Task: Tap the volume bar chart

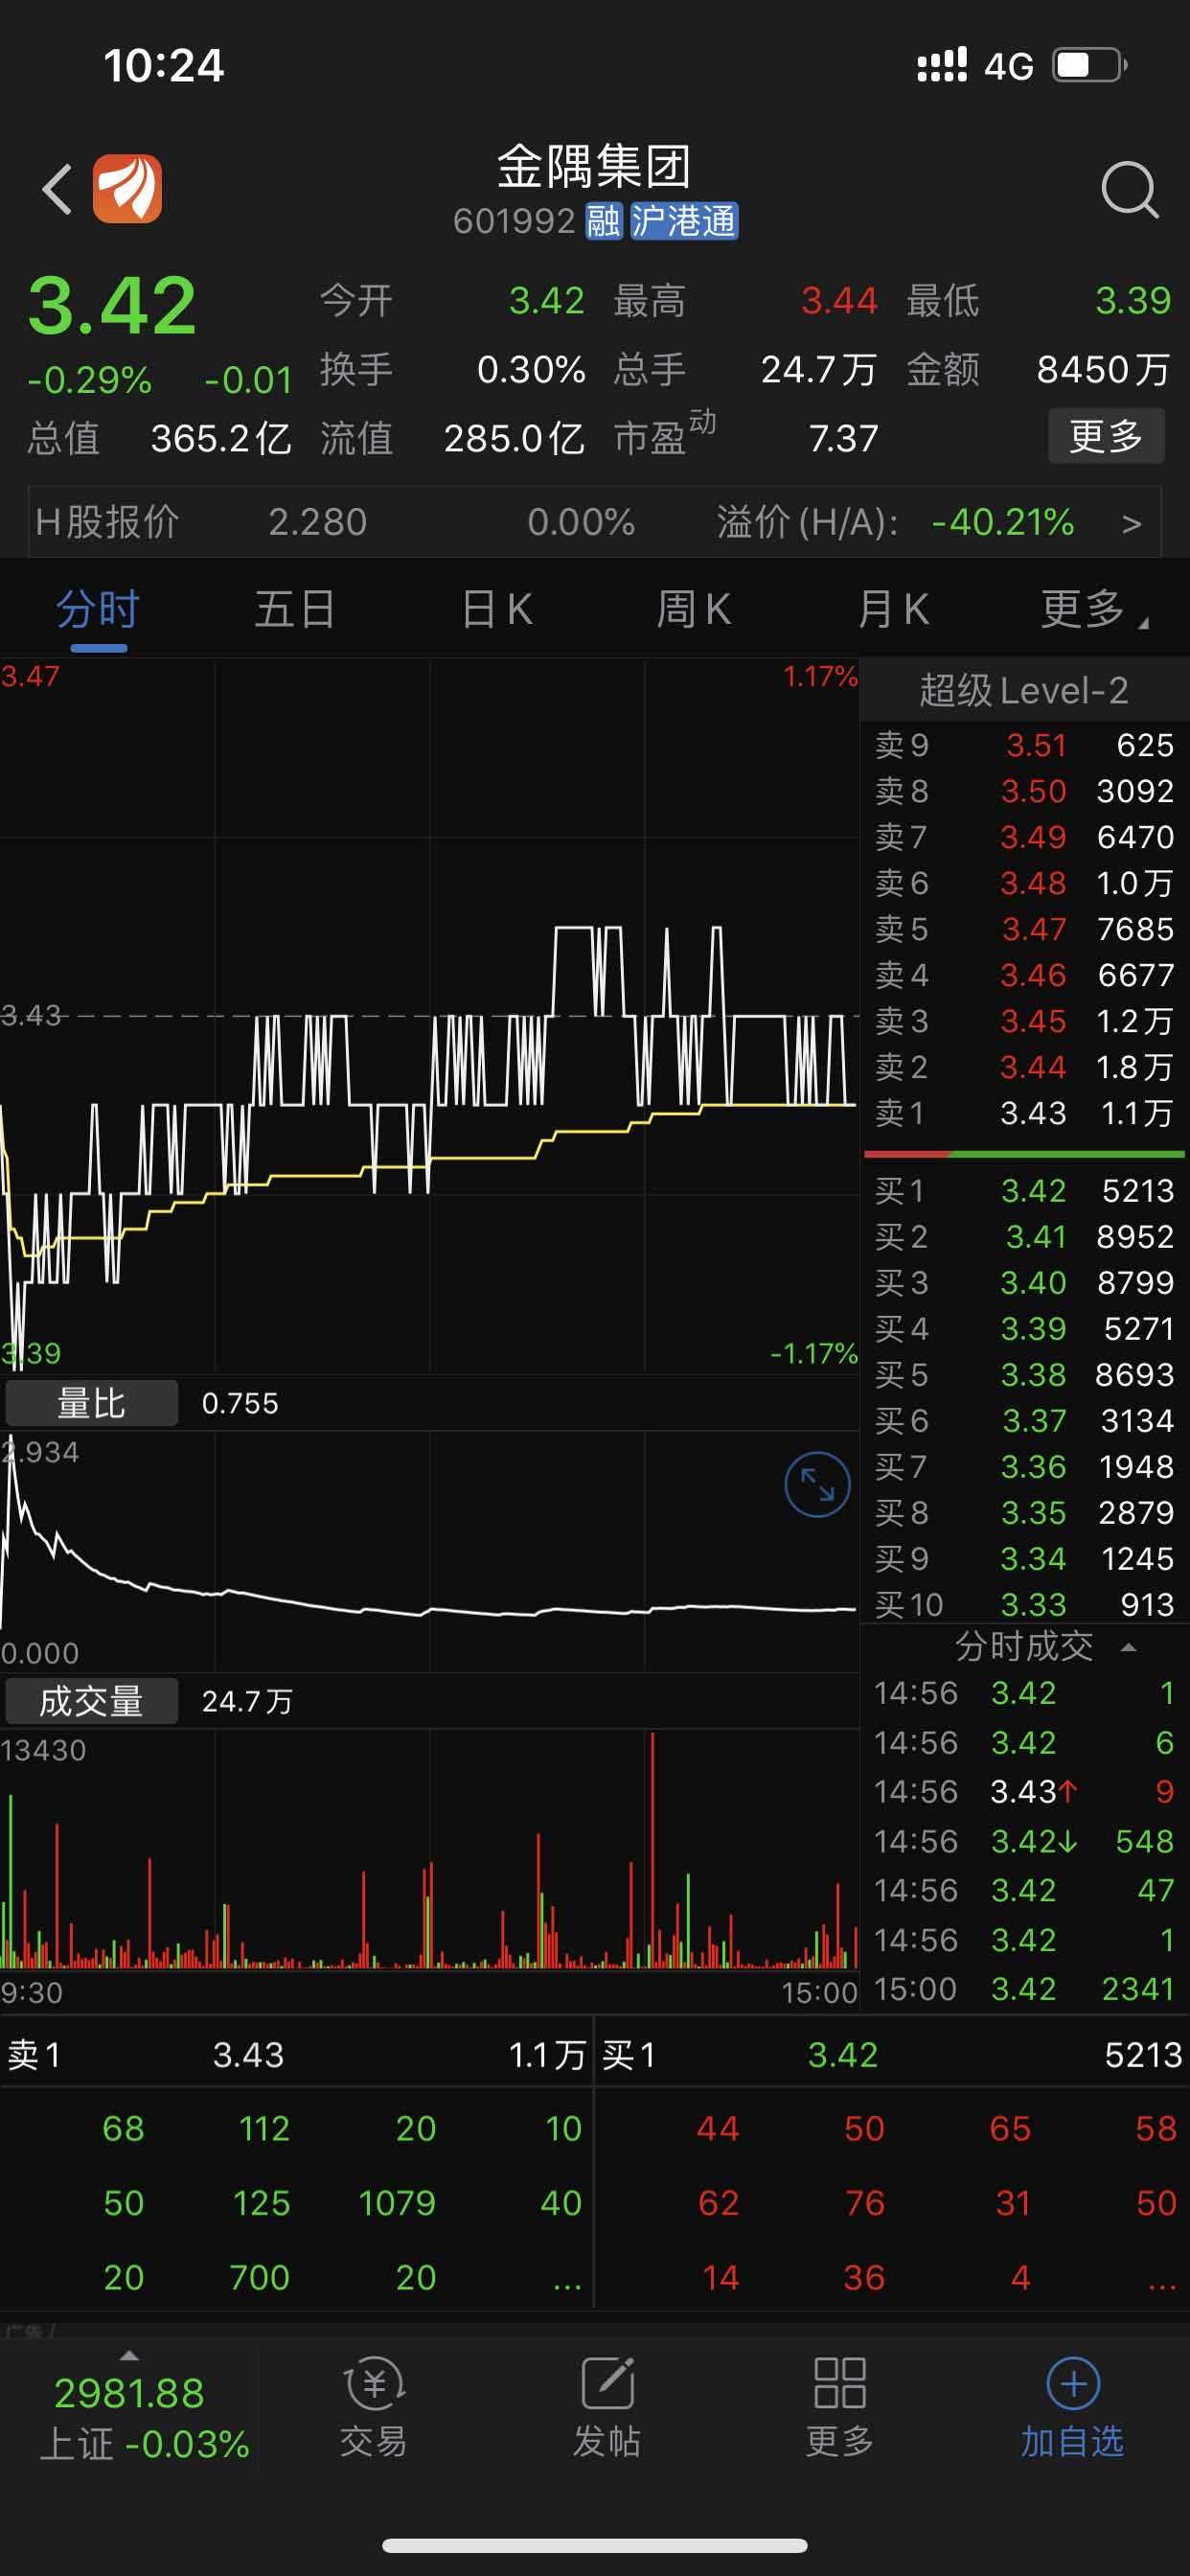Action: coord(429,1850)
